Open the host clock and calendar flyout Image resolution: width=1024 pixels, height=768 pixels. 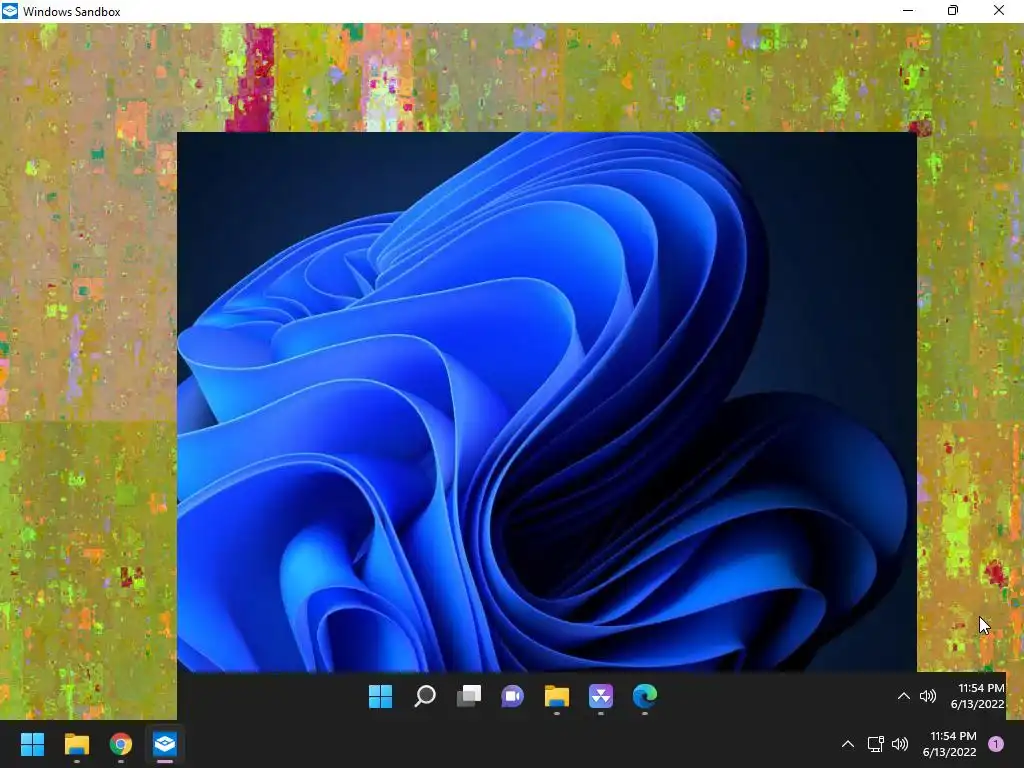[950, 744]
